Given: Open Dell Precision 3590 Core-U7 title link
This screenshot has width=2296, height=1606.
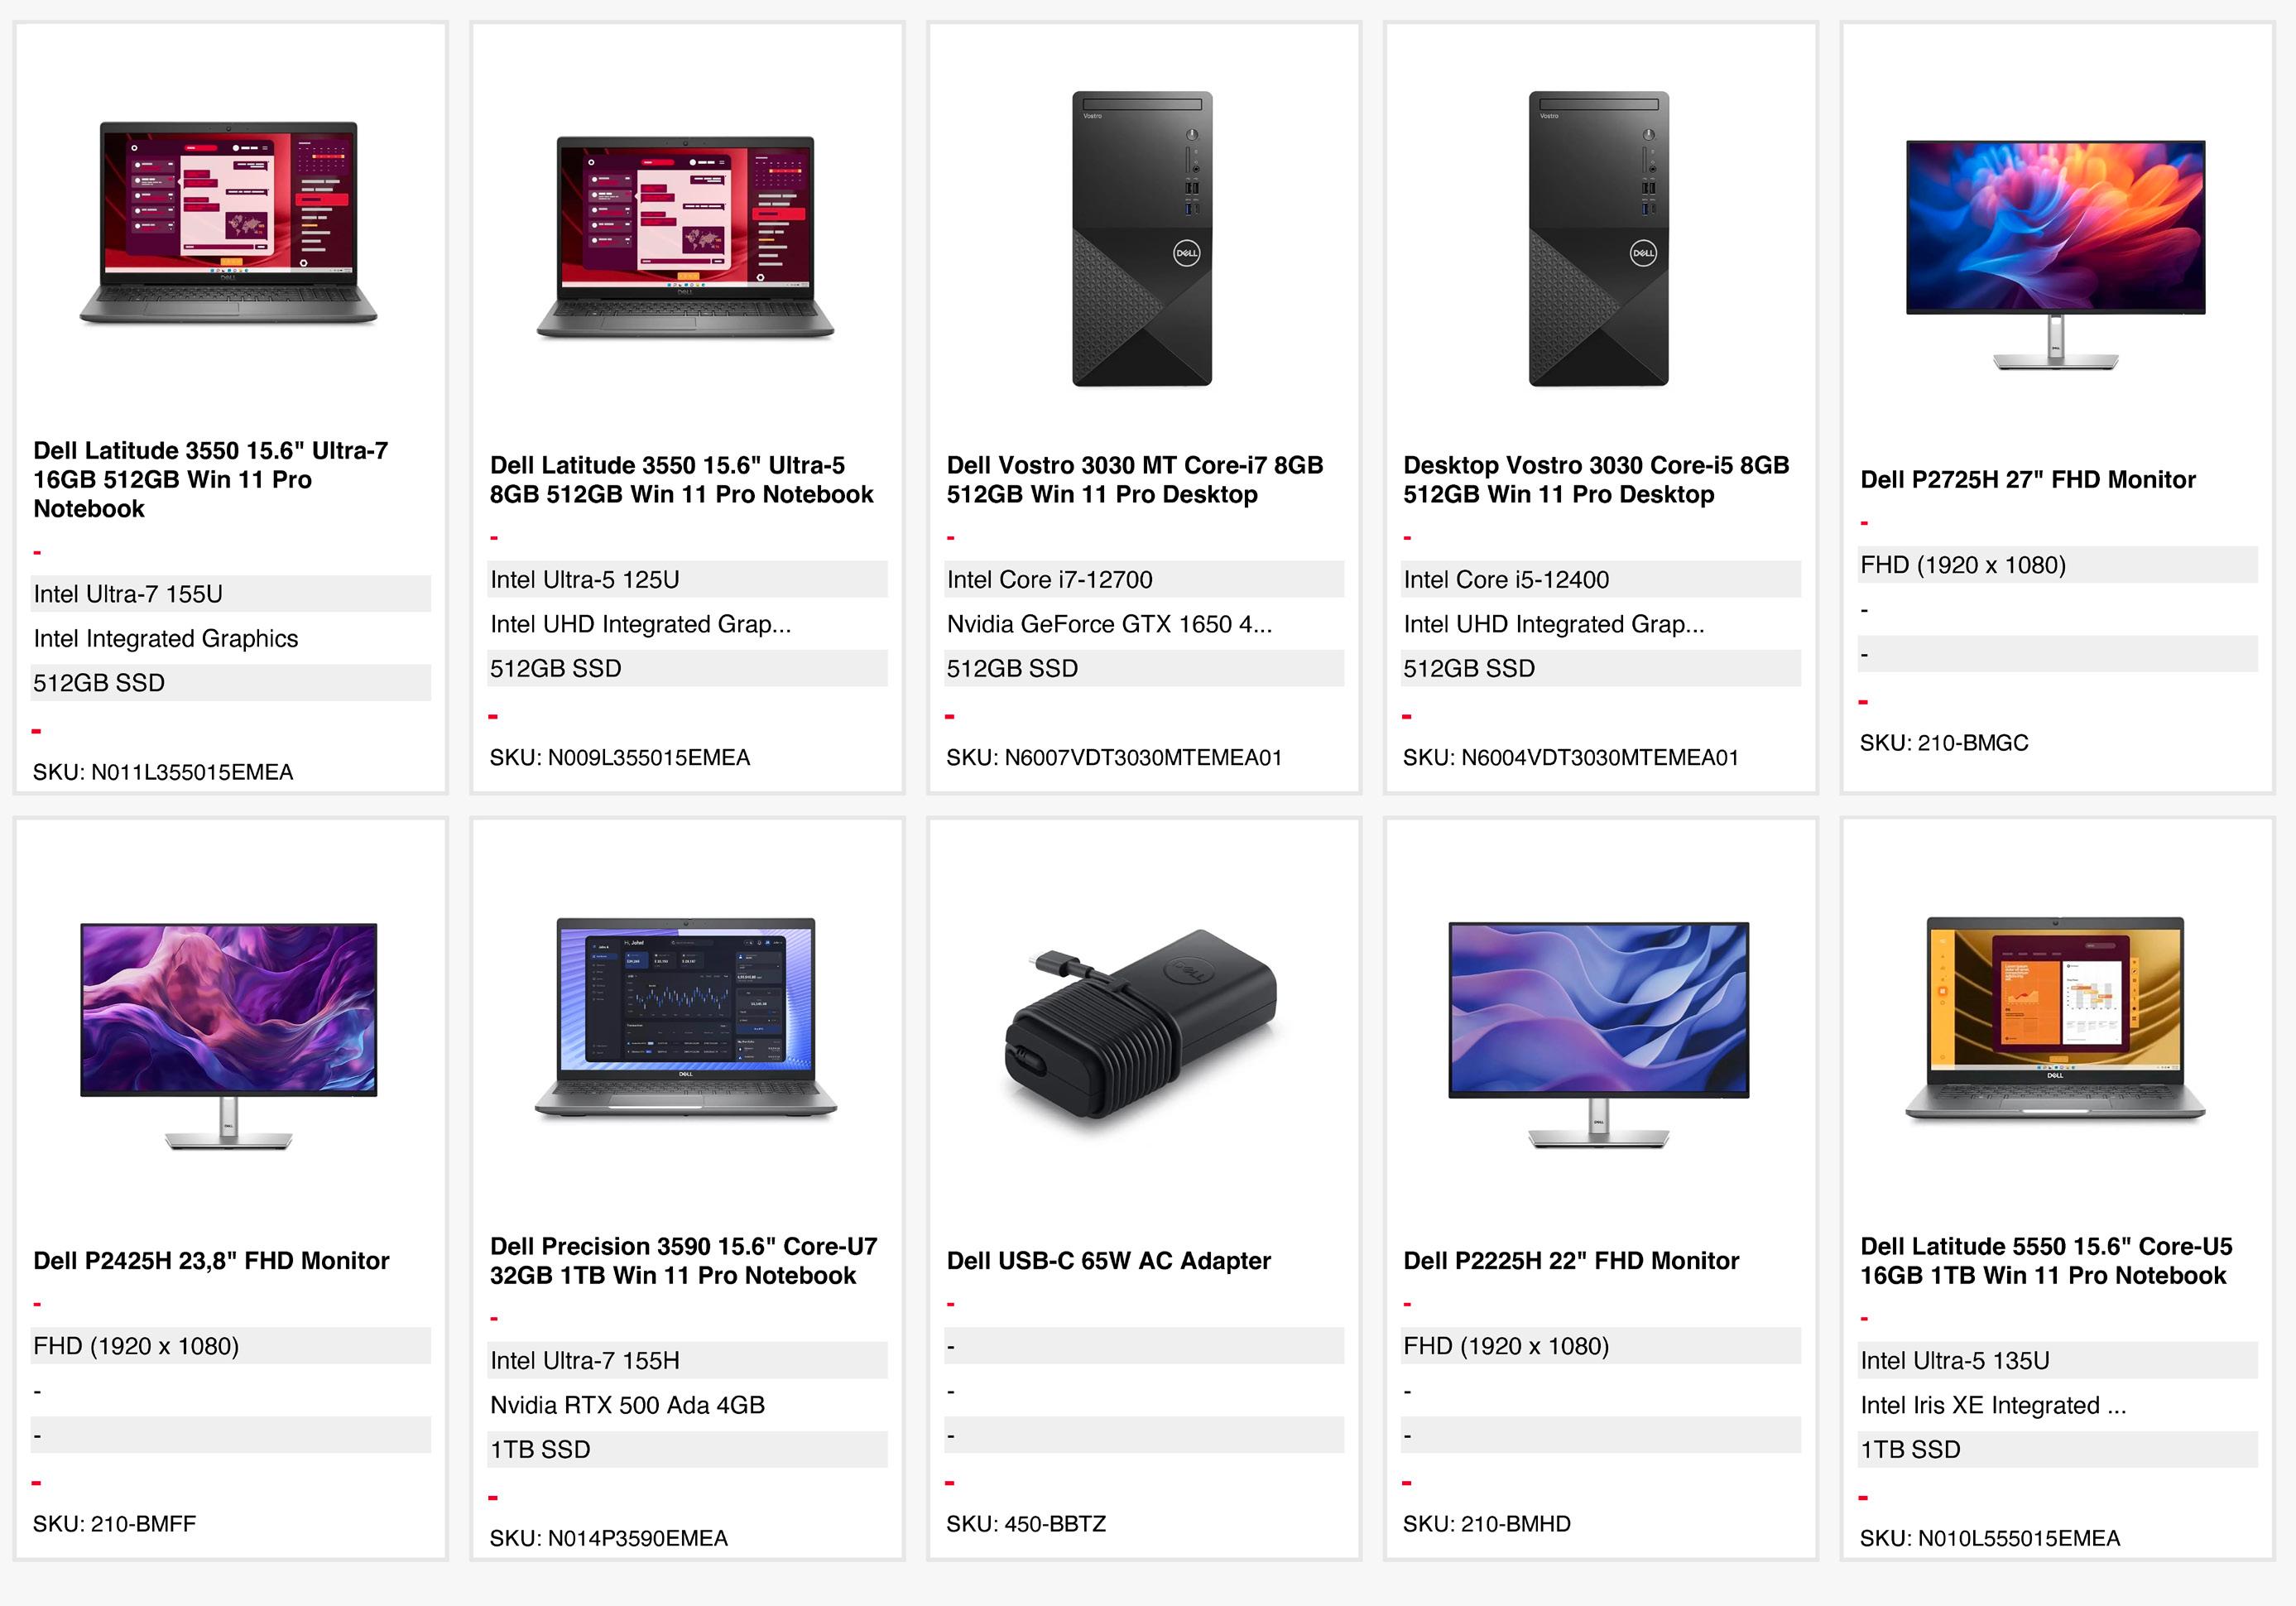Looking at the screenshot, I should coord(684,1261).
